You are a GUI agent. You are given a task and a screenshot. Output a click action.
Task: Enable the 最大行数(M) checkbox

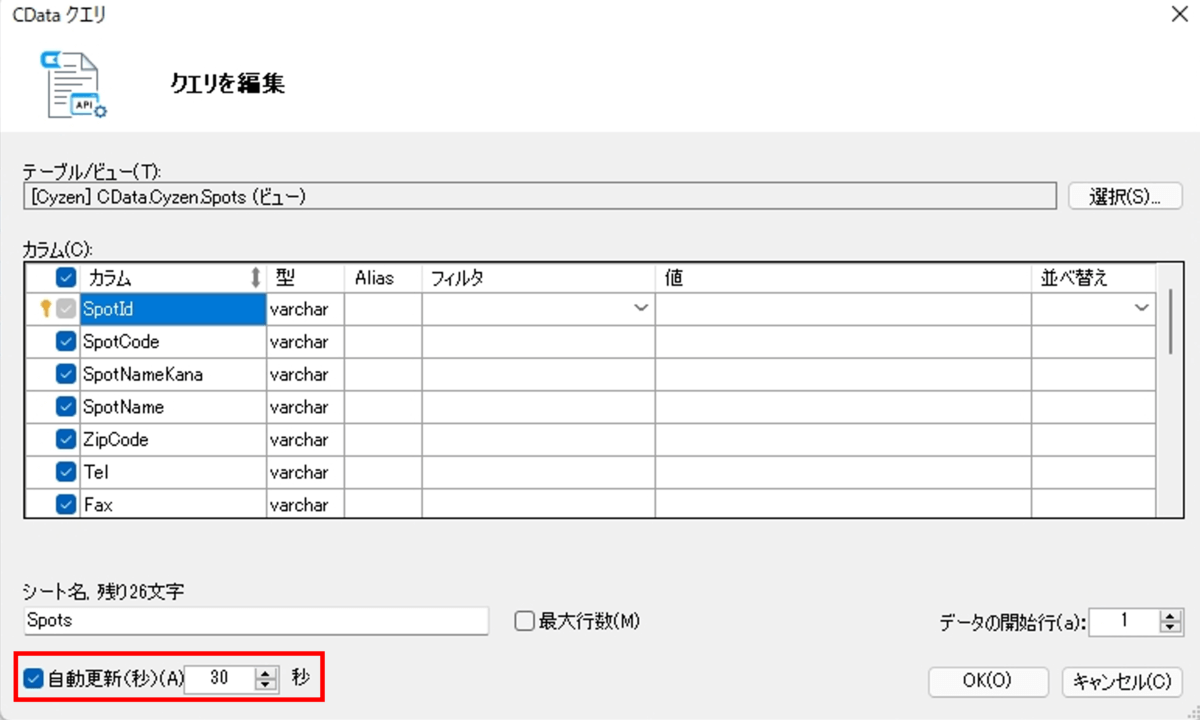click(x=525, y=621)
